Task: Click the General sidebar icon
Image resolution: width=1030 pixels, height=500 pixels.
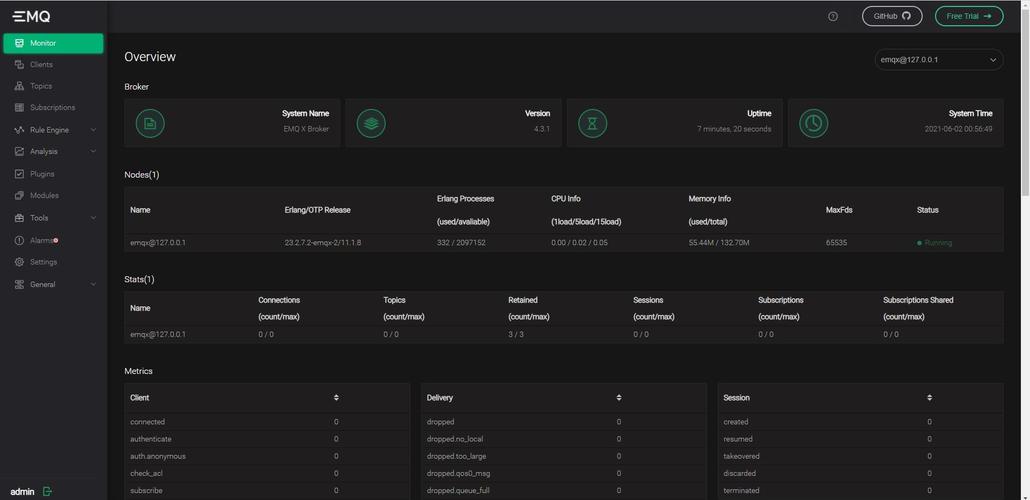Action: pos(19,284)
